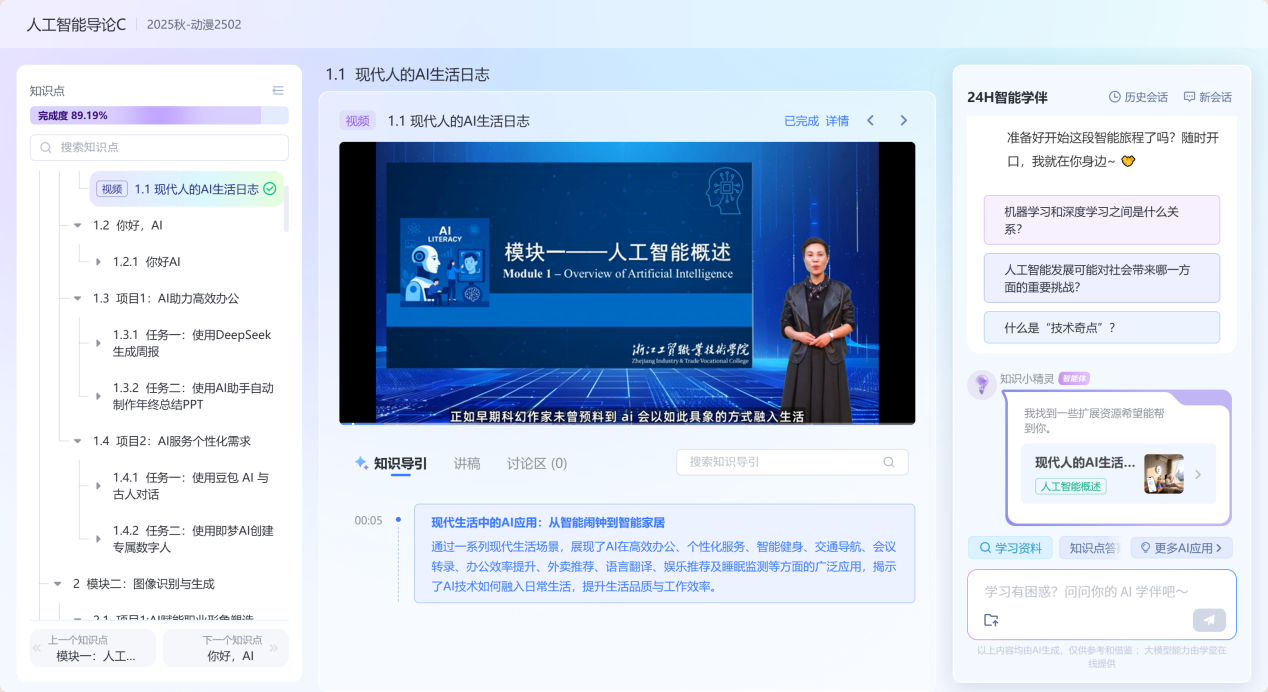The width and height of the screenshot is (1268, 692).
Task: Click 下一个知识点 你好，AI button
Action: pos(225,648)
